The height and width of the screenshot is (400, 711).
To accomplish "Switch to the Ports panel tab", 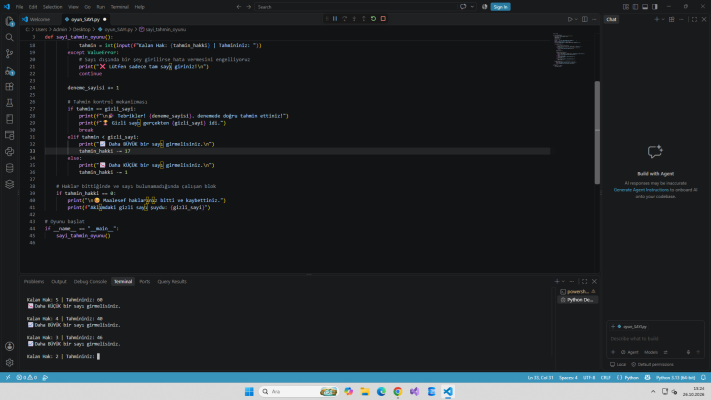I will click(145, 282).
